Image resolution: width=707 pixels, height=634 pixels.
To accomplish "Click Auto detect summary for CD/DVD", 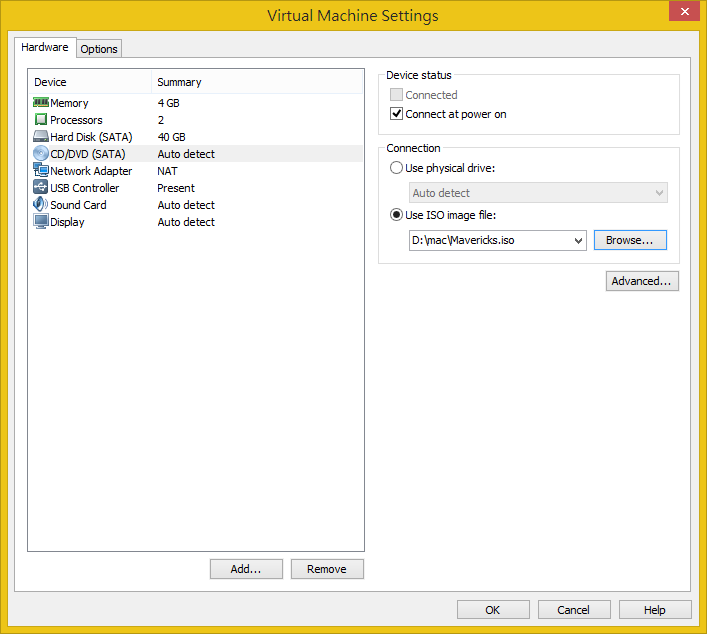I will click(186, 154).
